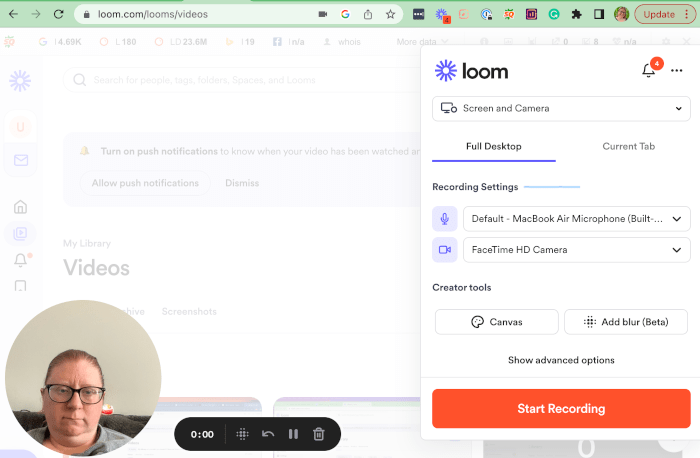Go to Home in the sidebar
700x458 pixels.
click(21, 207)
